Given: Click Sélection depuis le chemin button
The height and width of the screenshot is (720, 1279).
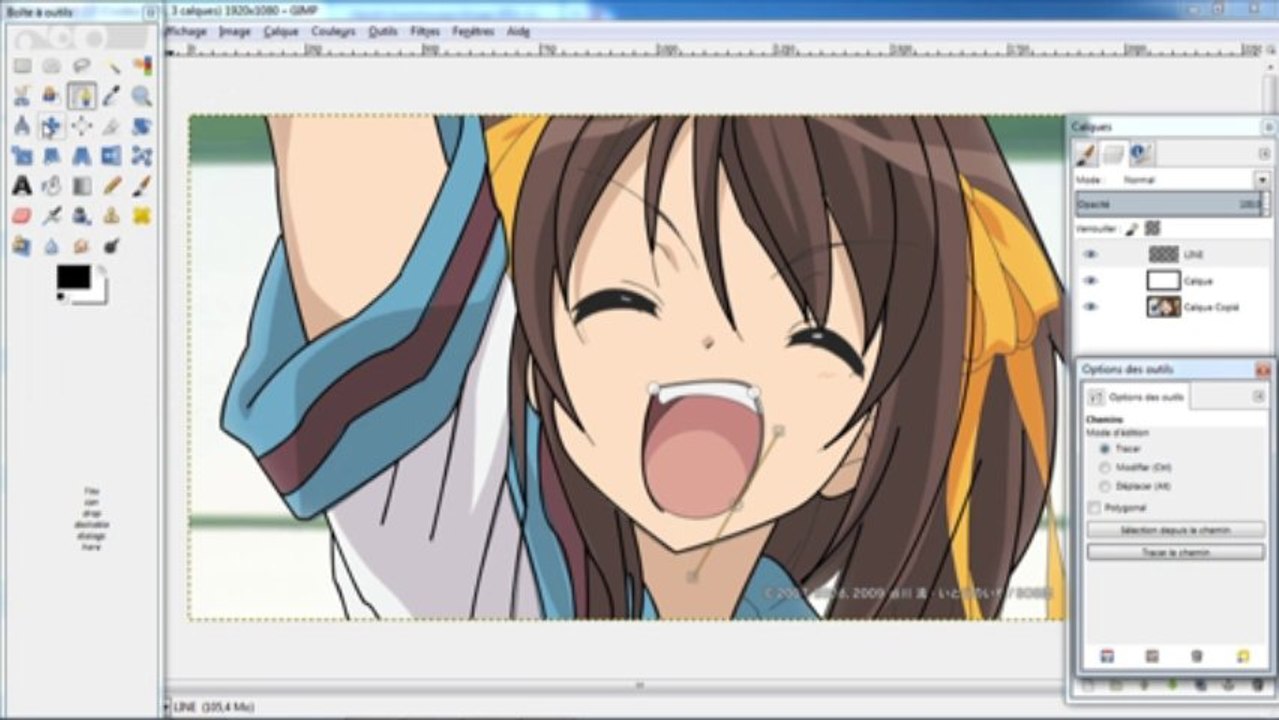Looking at the screenshot, I should 1175,530.
